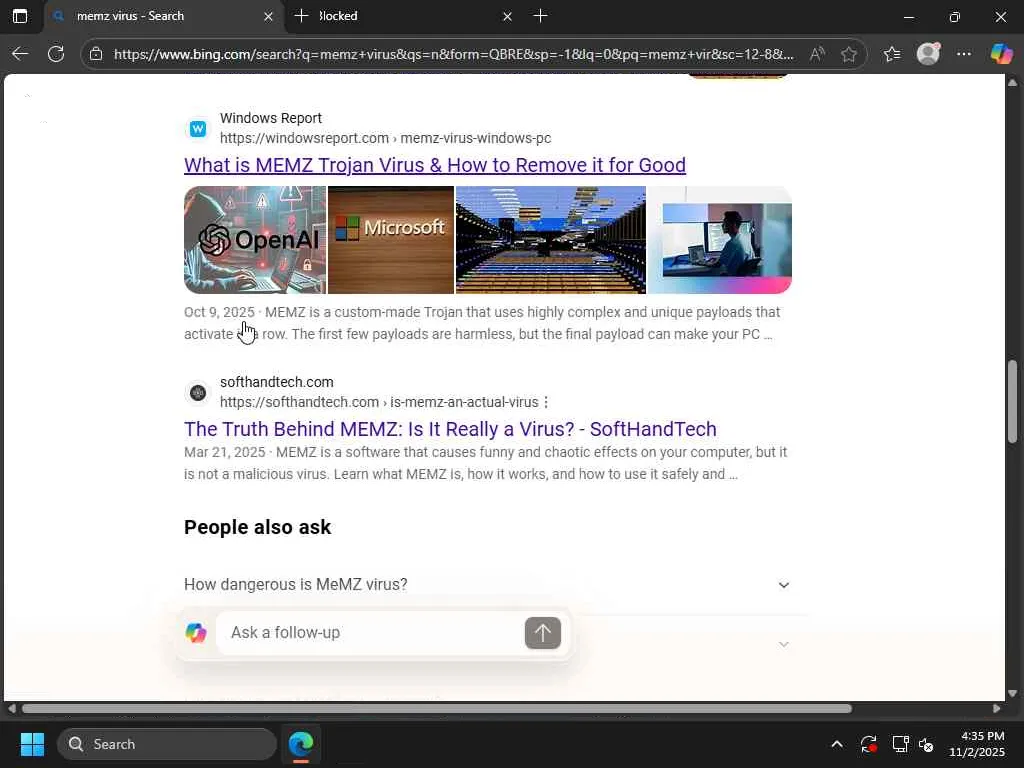This screenshot has width=1024, height=768.
Task: Go back with the browser back arrow
Action: [20, 54]
